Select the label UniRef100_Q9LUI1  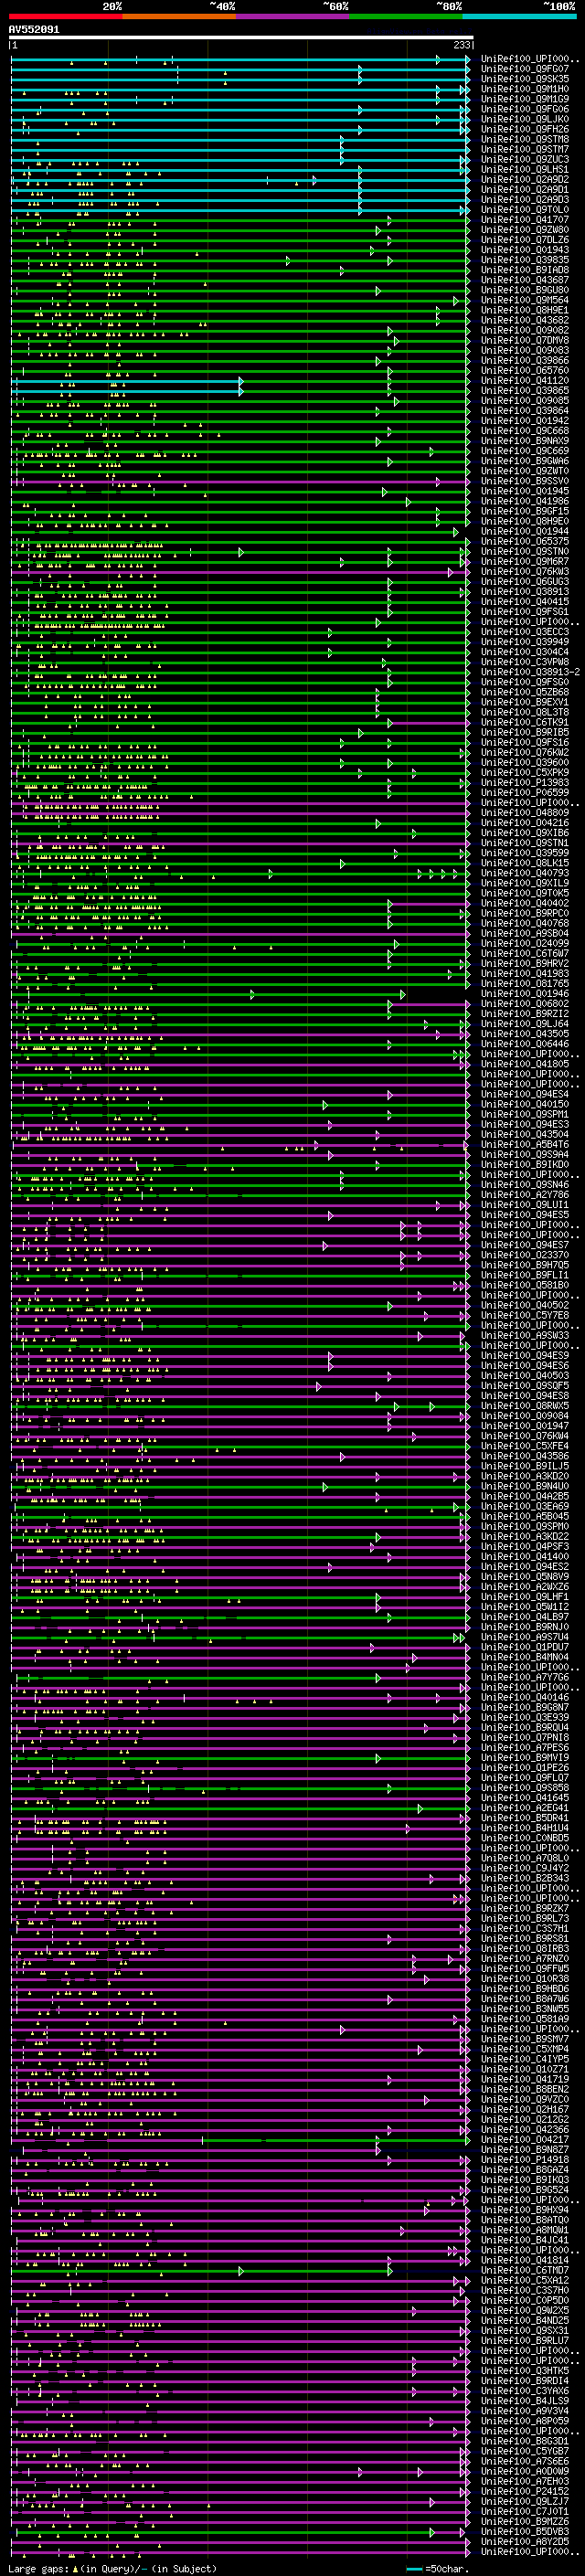[525, 1205]
